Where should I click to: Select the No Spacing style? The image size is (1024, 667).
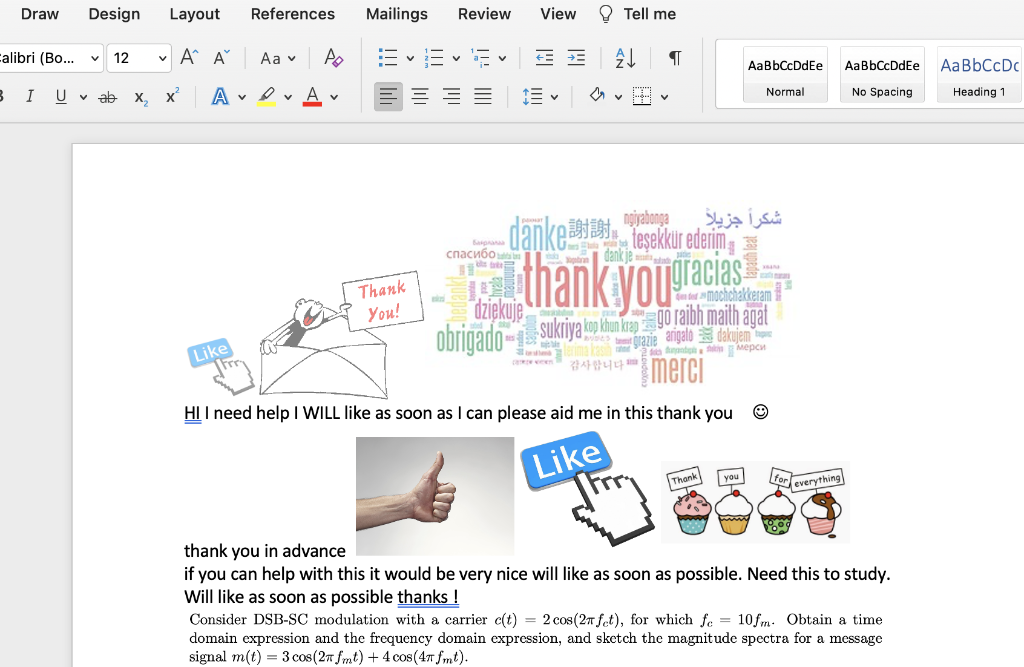[x=881, y=73]
